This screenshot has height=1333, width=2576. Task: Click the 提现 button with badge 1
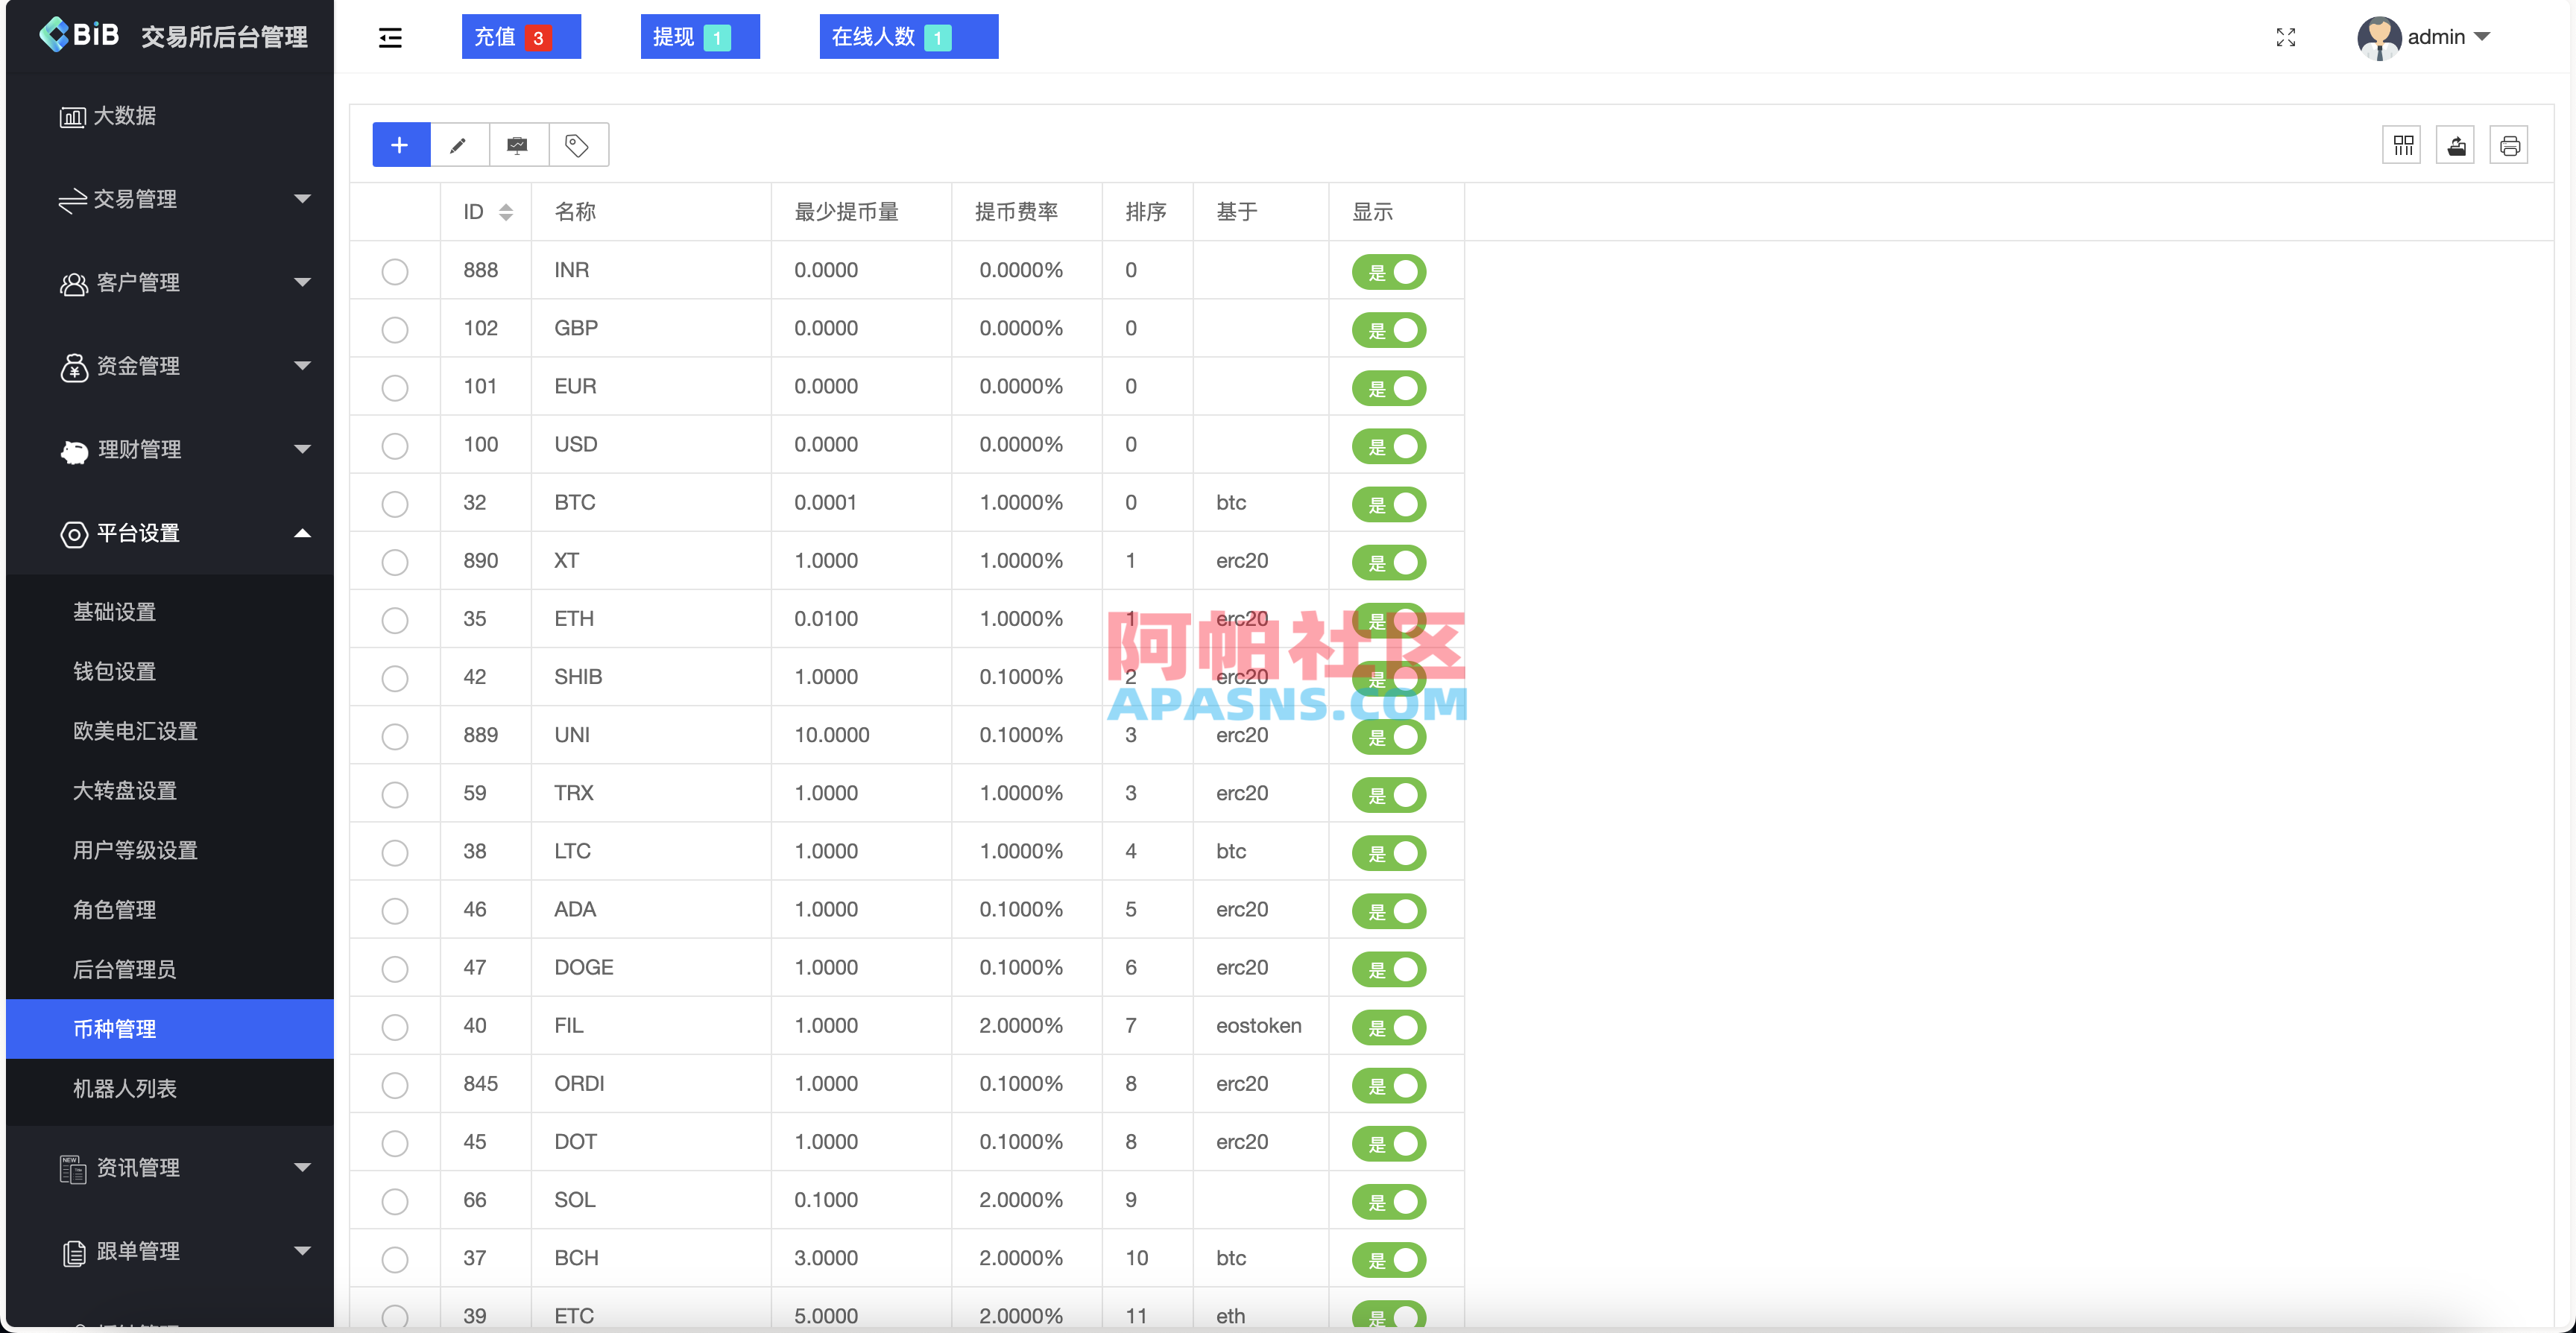click(x=700, y=37)
